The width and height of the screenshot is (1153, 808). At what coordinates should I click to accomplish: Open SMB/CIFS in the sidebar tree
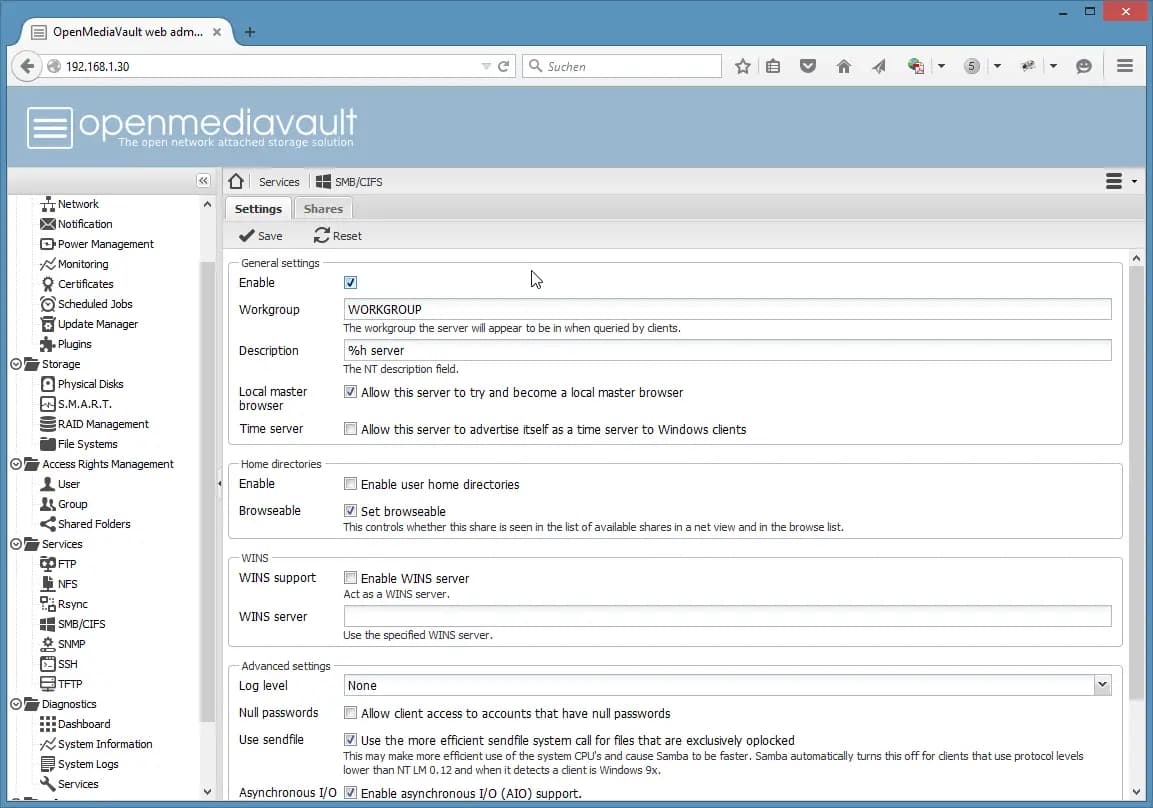click(72, 623)
